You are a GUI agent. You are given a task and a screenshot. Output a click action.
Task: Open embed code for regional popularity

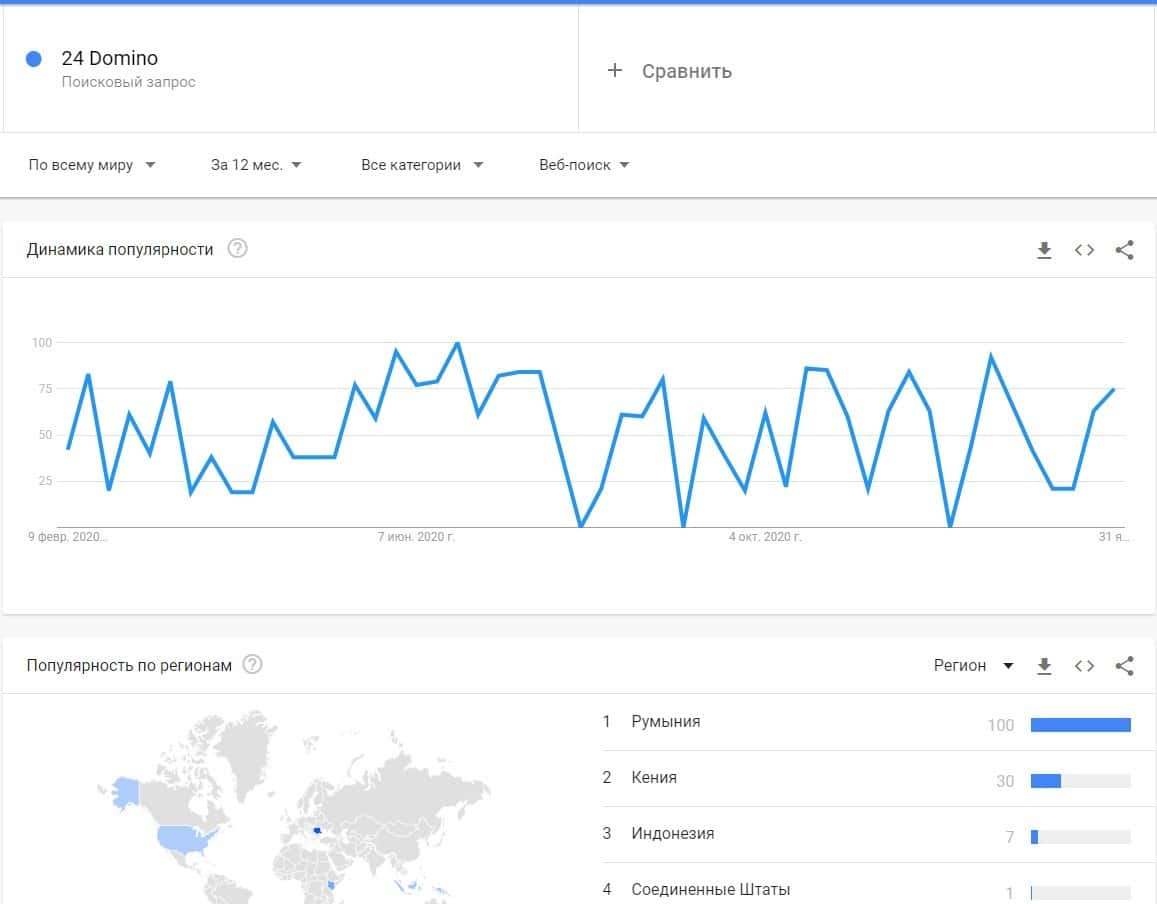[x=1084, y=666]
